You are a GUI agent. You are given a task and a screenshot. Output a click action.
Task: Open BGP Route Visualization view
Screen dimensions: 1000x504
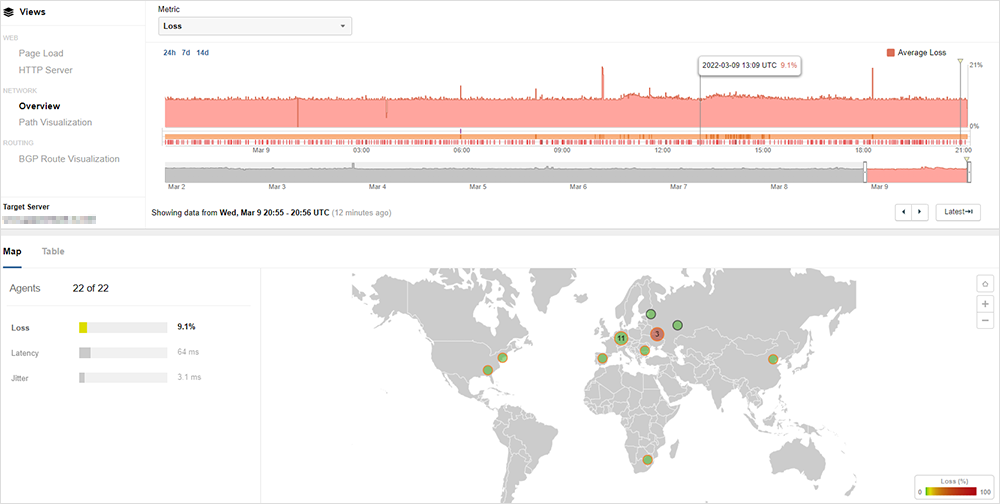pyautogui.click(x=69, y=159)
